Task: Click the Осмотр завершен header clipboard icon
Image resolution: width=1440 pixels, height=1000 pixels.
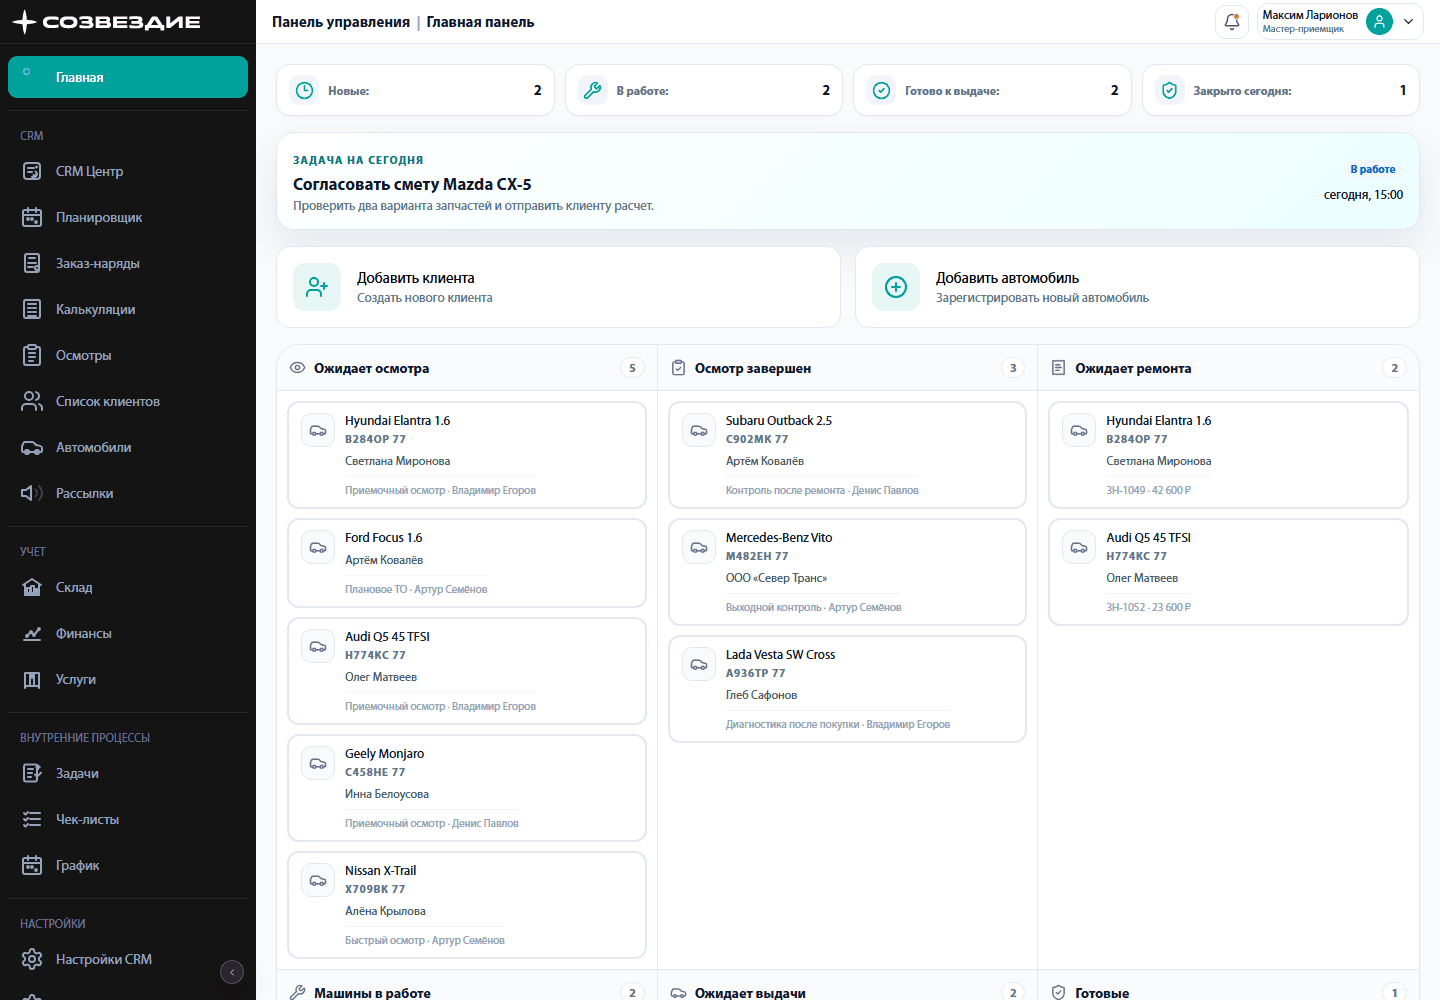Action: (678, 368)
